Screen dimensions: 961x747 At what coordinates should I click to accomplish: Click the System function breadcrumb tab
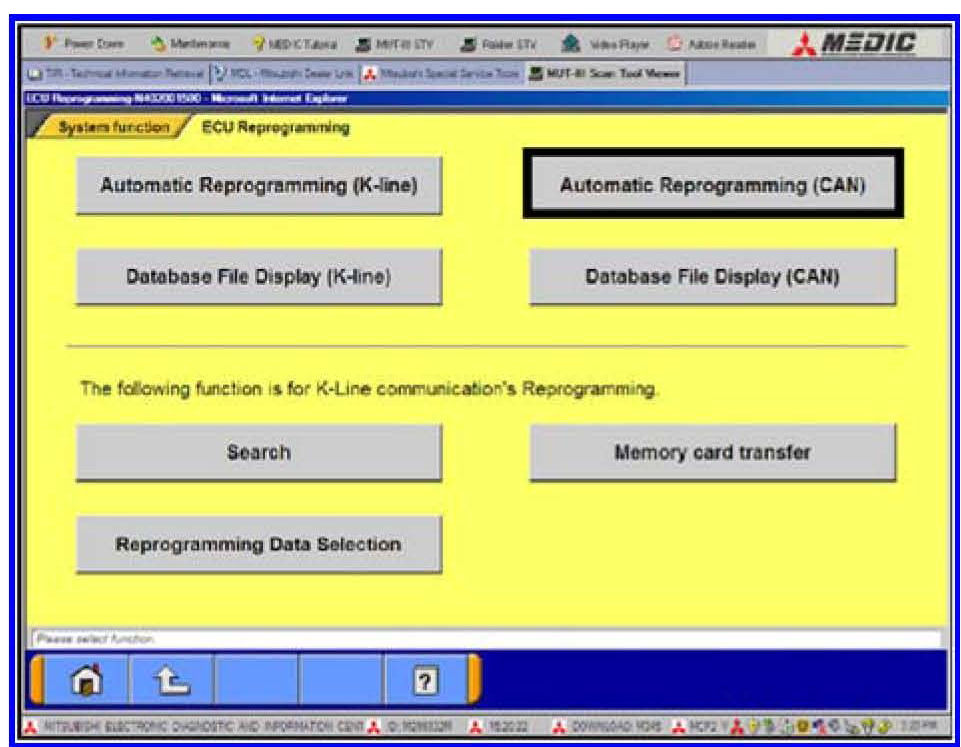(112, 128)
